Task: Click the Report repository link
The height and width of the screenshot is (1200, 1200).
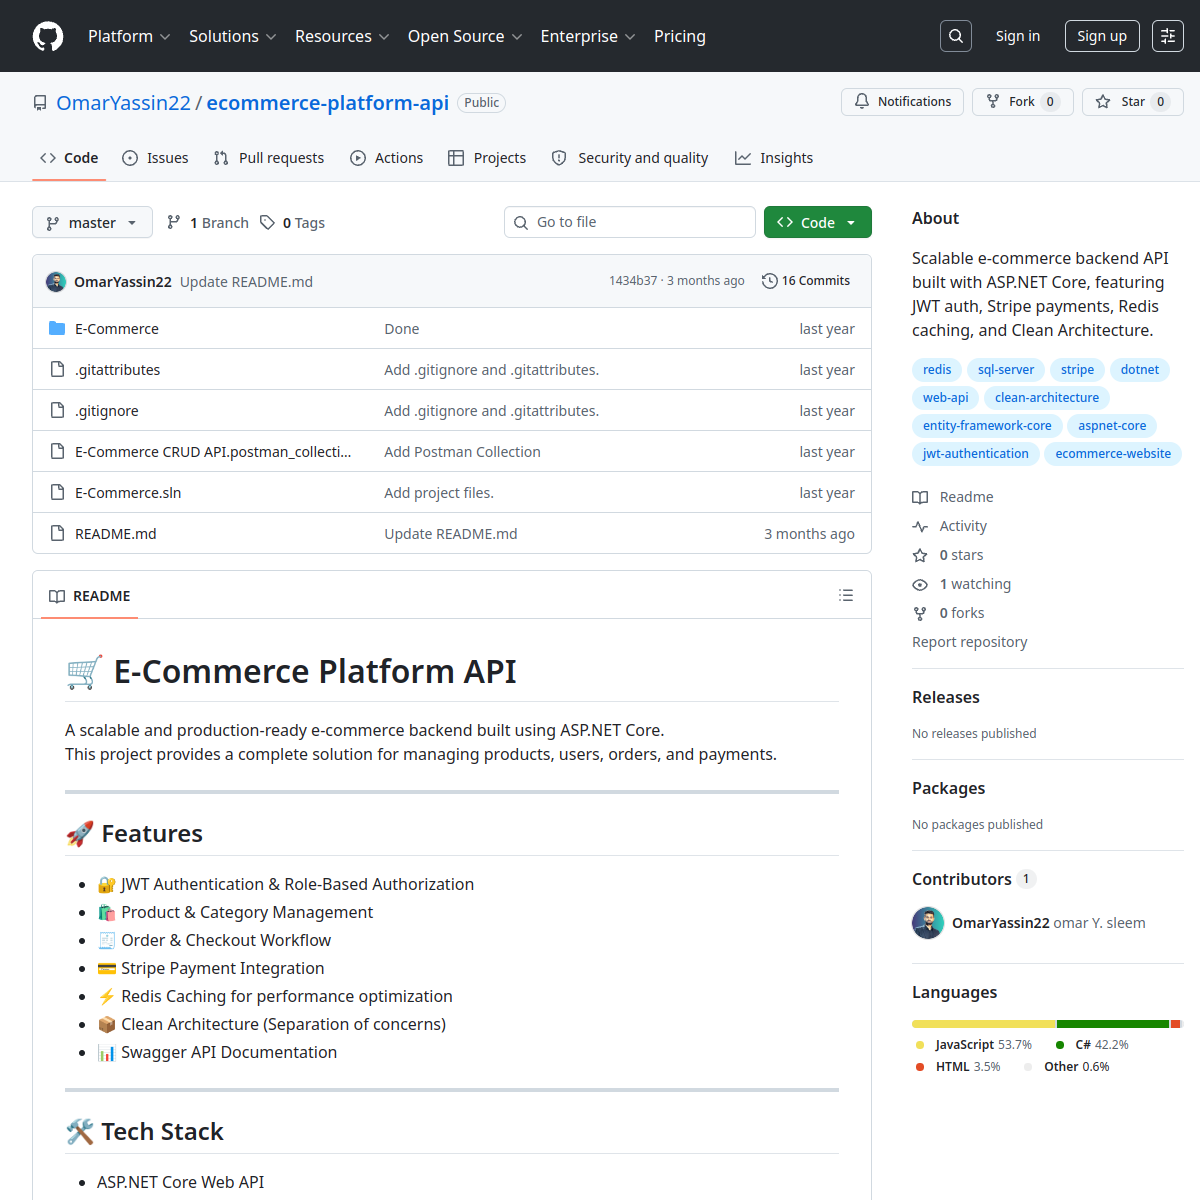Action: pyautogui.click(x=970, y=642)
